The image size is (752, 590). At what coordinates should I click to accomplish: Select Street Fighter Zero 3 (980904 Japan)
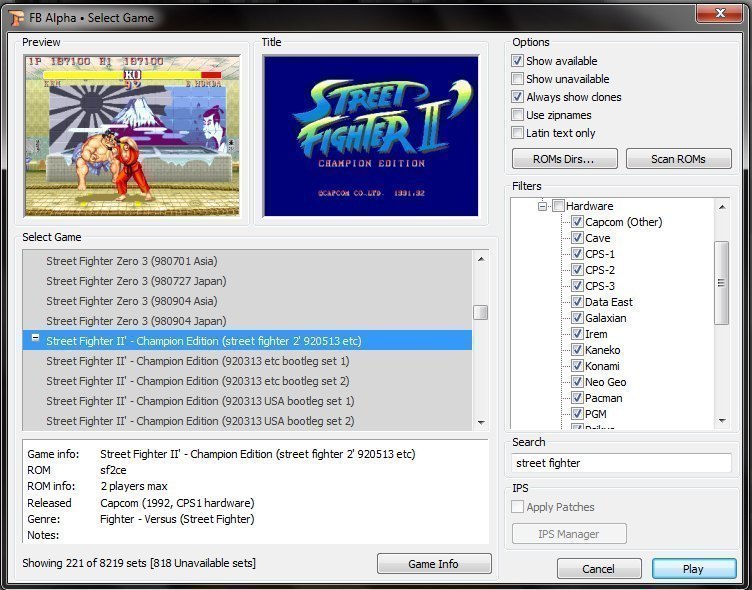[247, 321]
